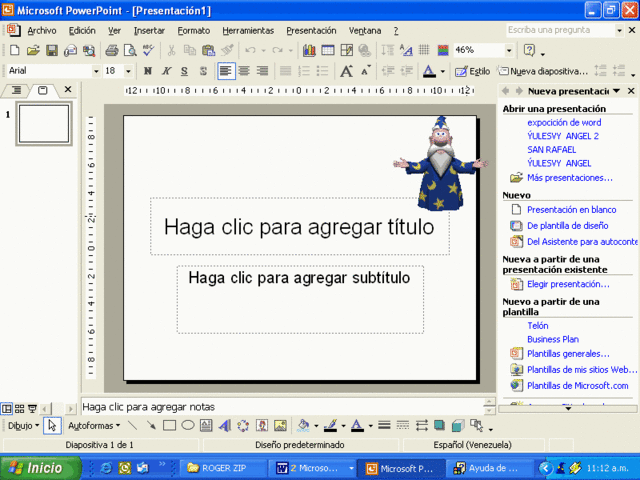This screenshot has width=640, height=480.
Task: Toggle Center alignment for text
Action: tap(244, 71)
